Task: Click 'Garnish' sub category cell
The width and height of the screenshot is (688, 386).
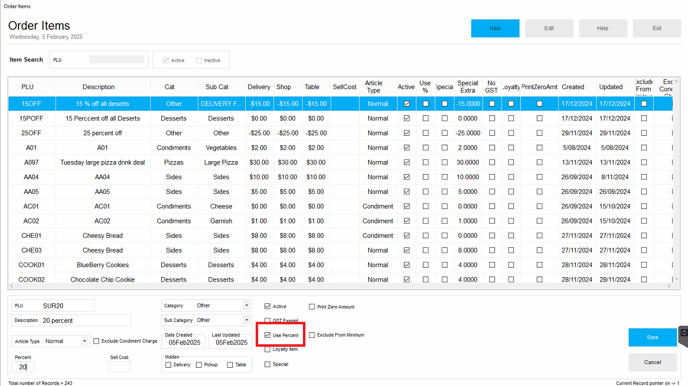Action: pyautogui.click(x=221, y=221)
